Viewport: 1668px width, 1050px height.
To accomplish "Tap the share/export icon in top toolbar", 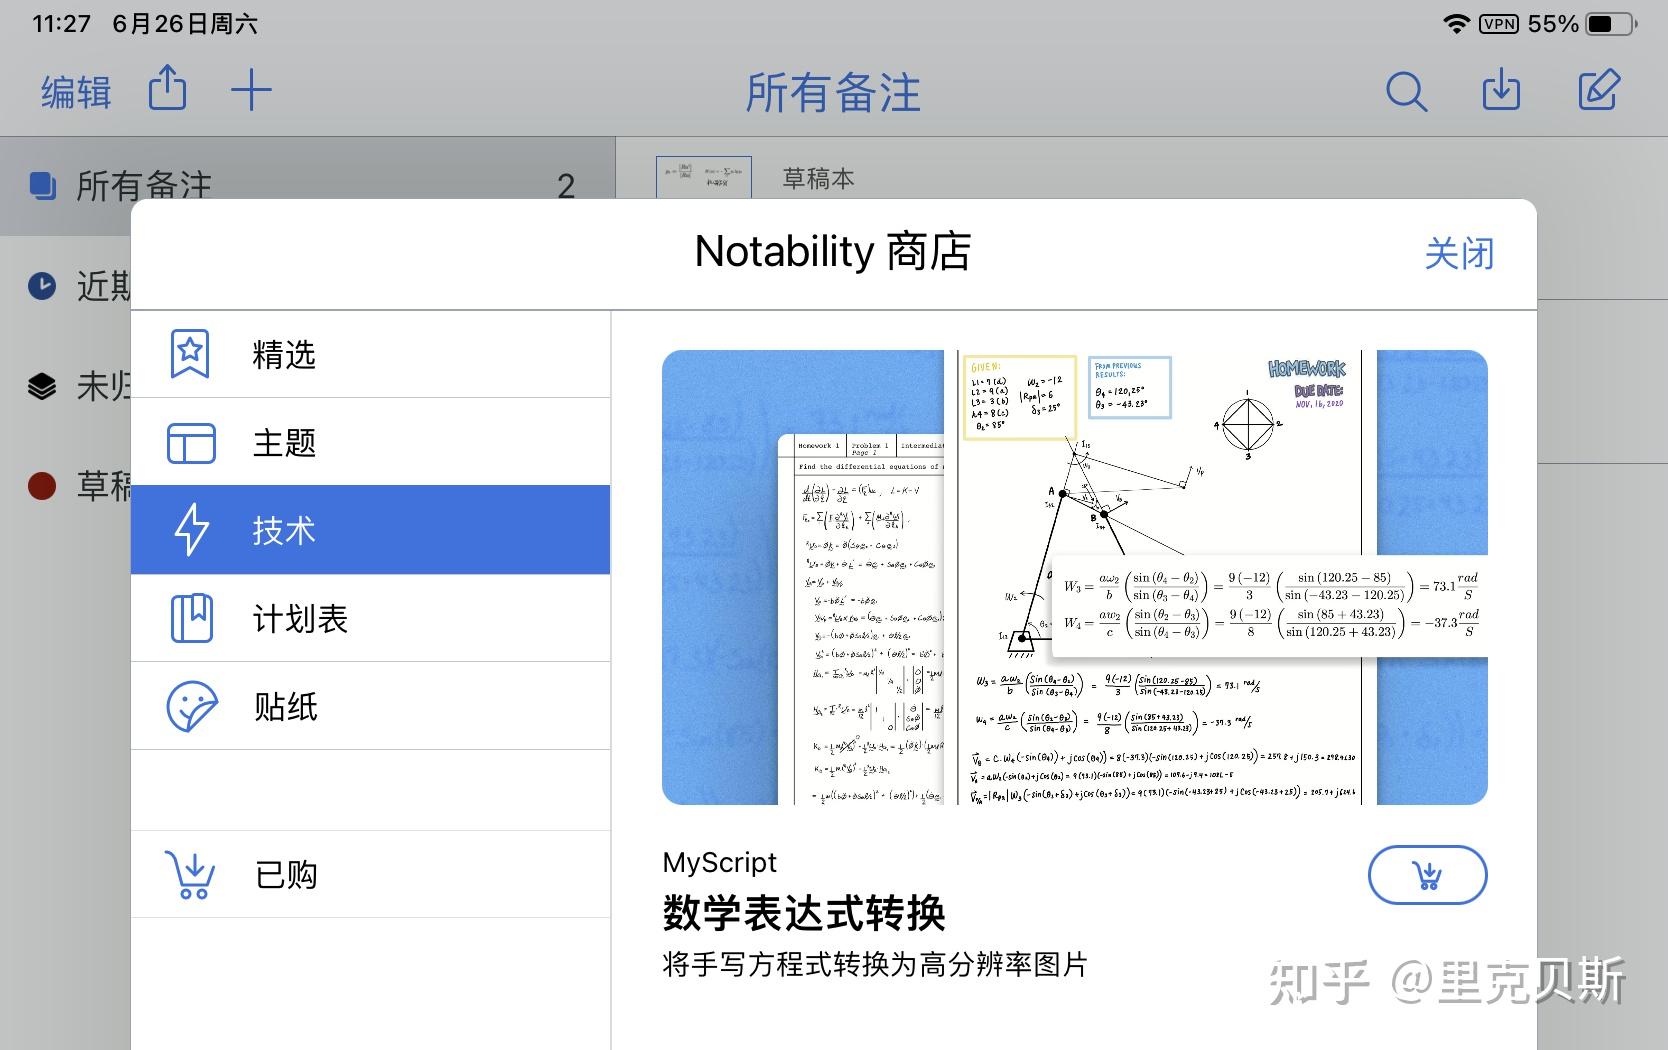I will (167, 89).
